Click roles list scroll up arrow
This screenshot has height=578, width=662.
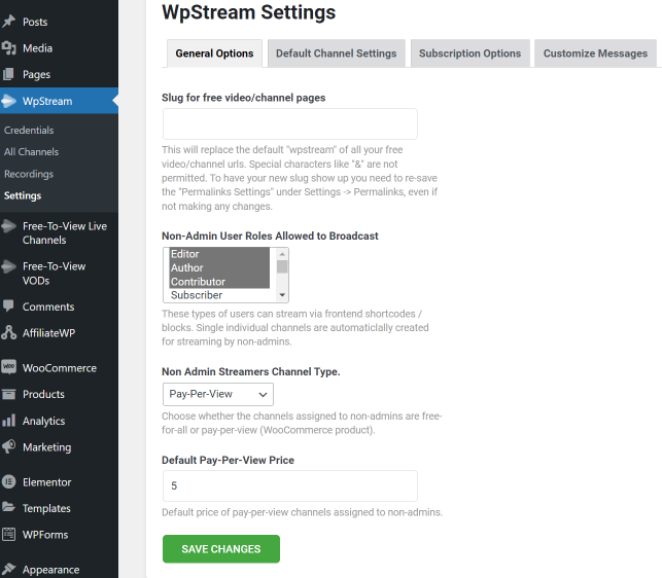click(282, 254)
